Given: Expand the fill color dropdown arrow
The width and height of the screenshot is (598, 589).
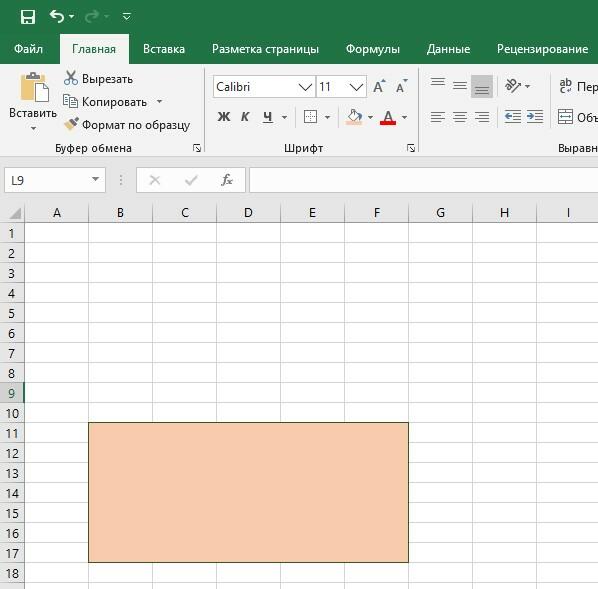Looking at the screenshot, I should (370, 117).
